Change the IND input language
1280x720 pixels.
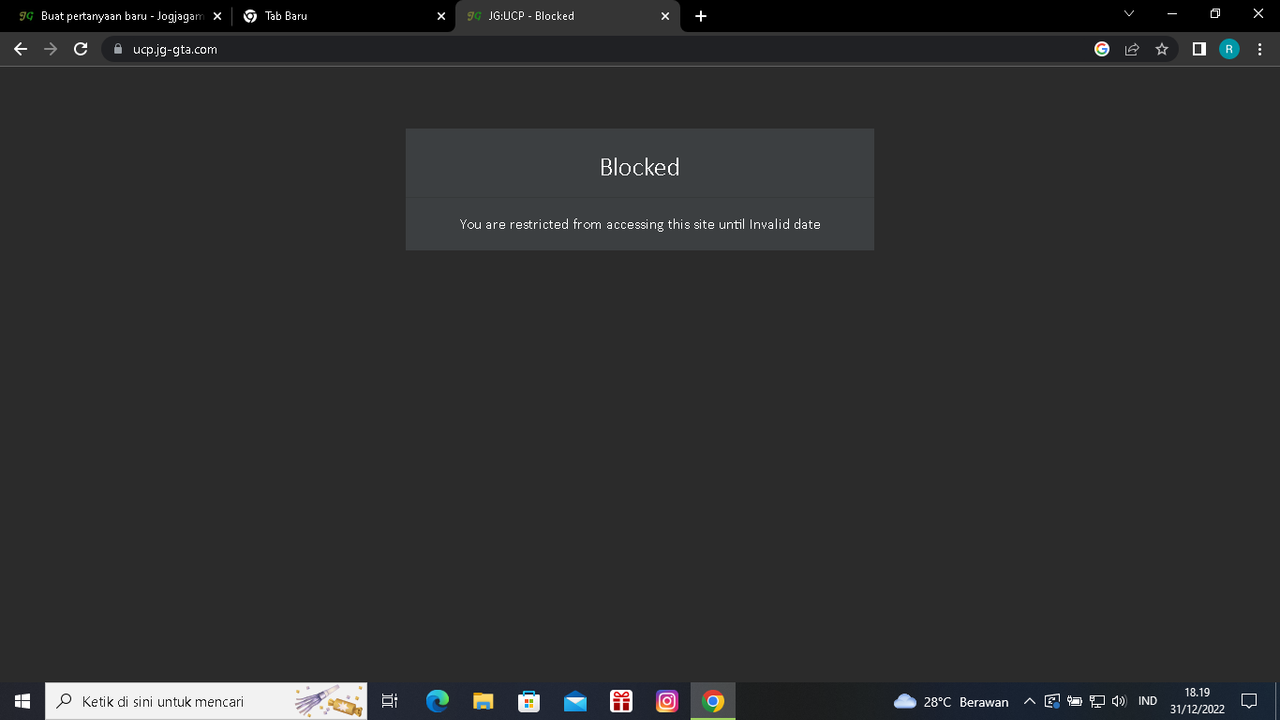[x=1148, y=701]
